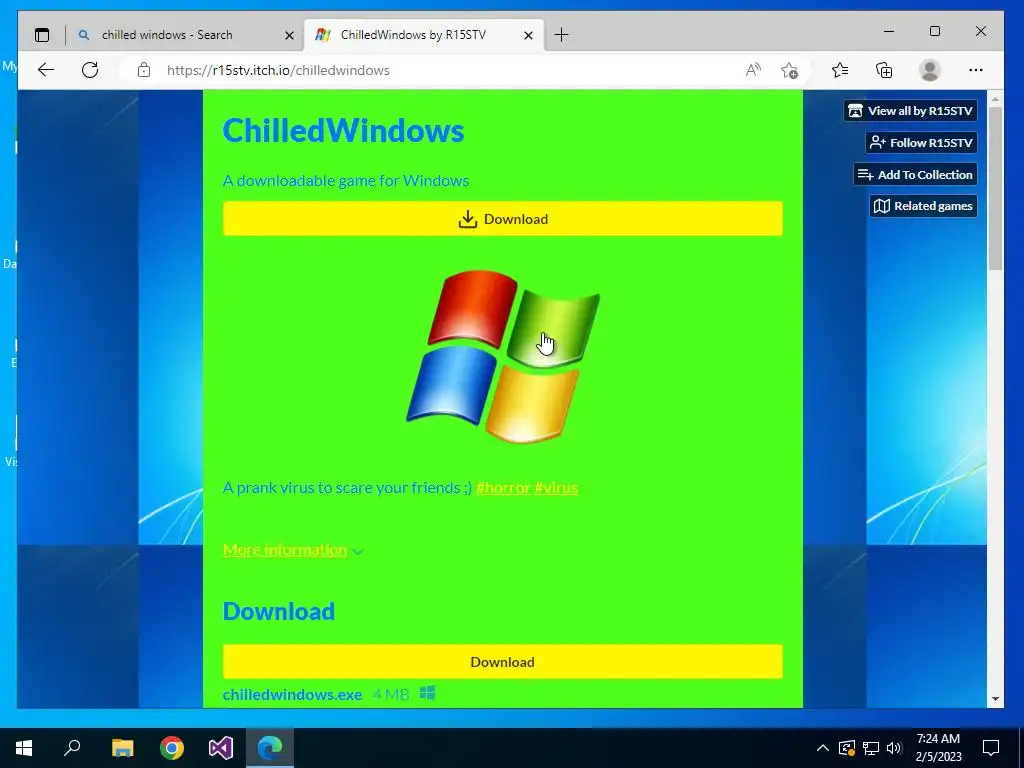Open Visual Studio from taskbar
The image size is (1024, 768).
coord(221,748)
